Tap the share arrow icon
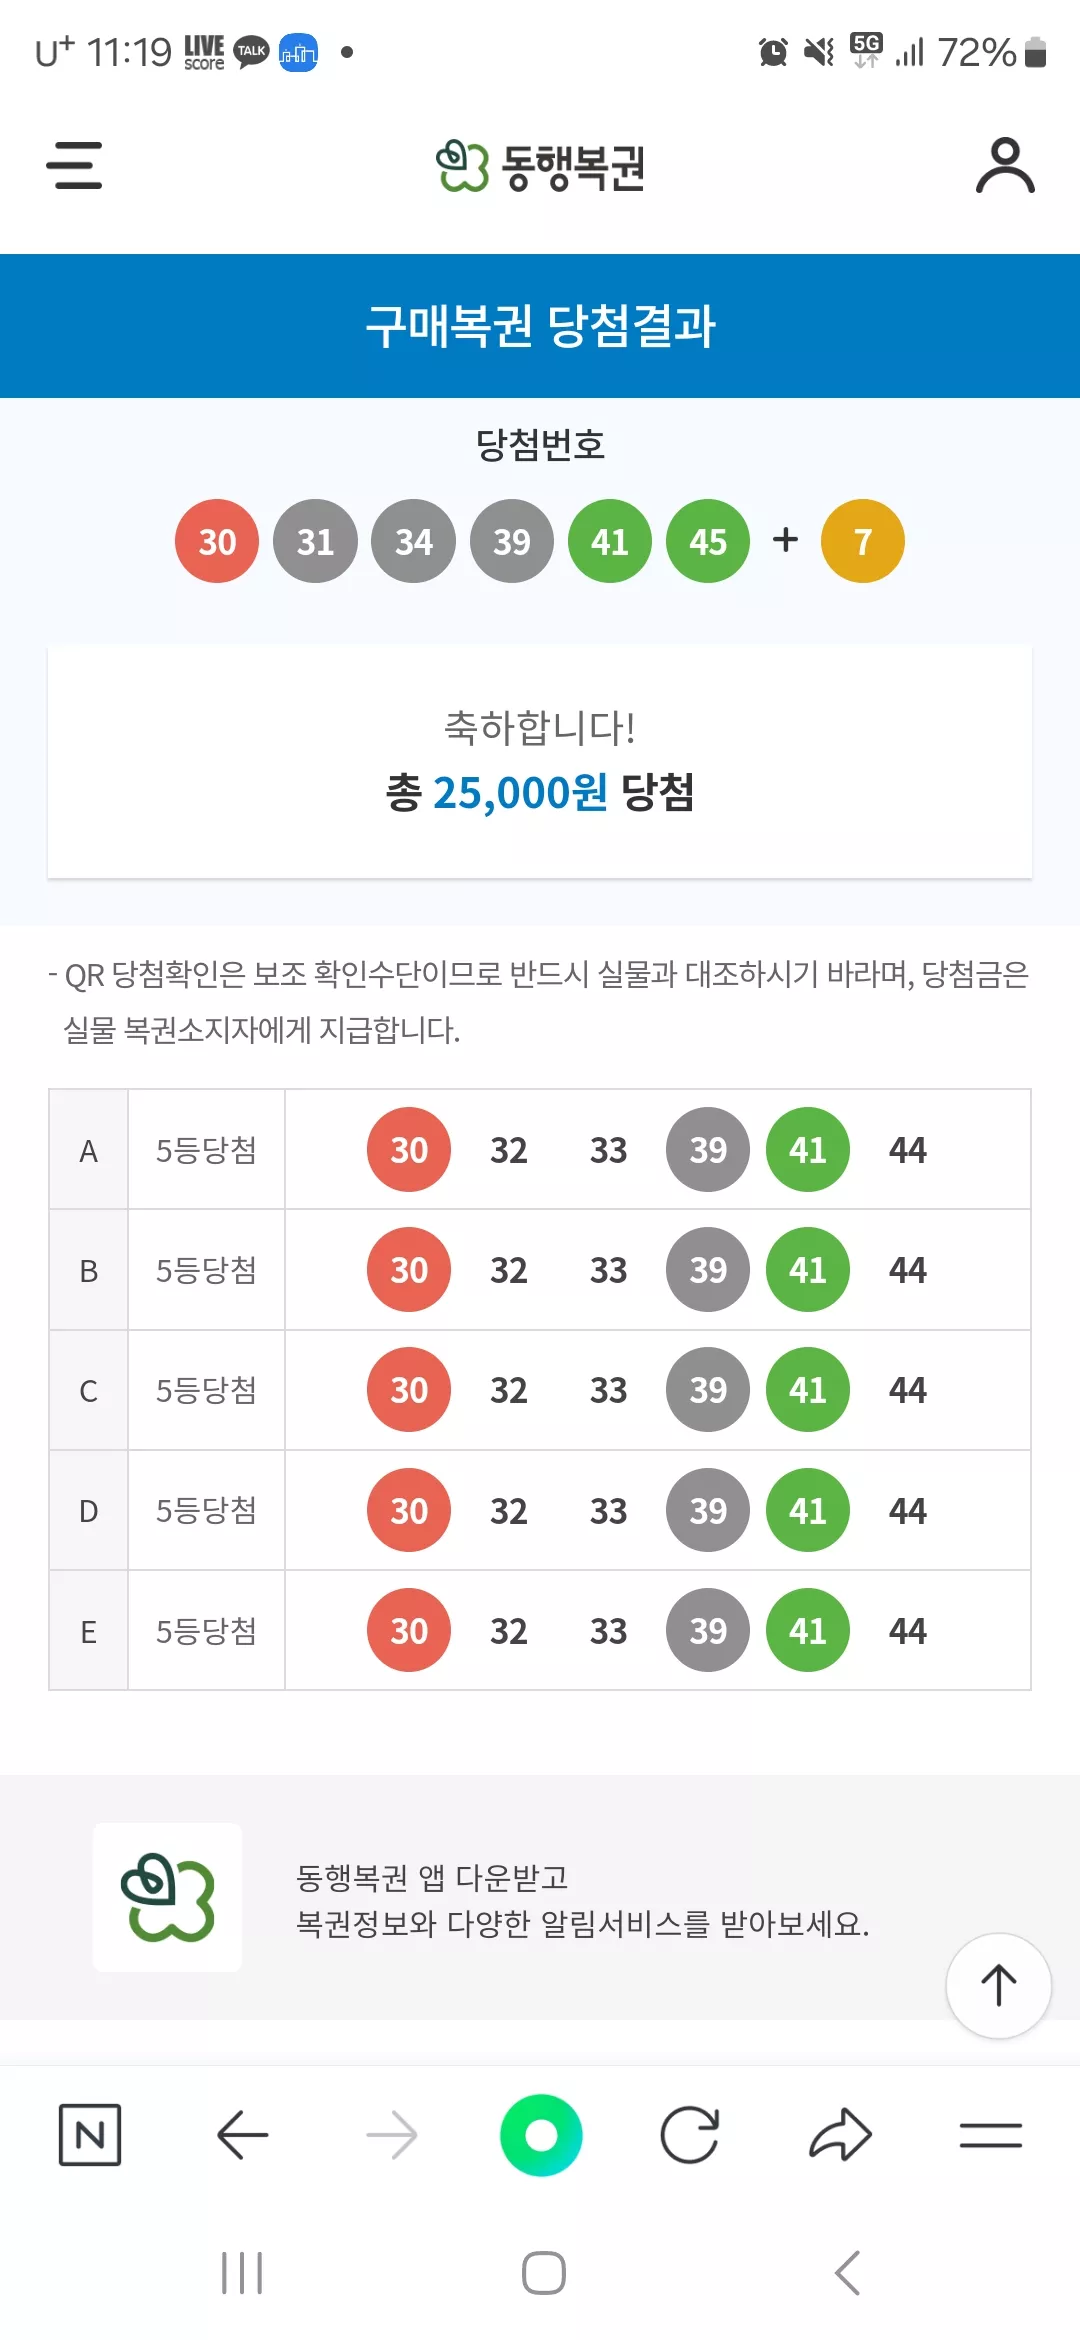The width and height of the screenshot is (1080, 2340). [840, 2135]
